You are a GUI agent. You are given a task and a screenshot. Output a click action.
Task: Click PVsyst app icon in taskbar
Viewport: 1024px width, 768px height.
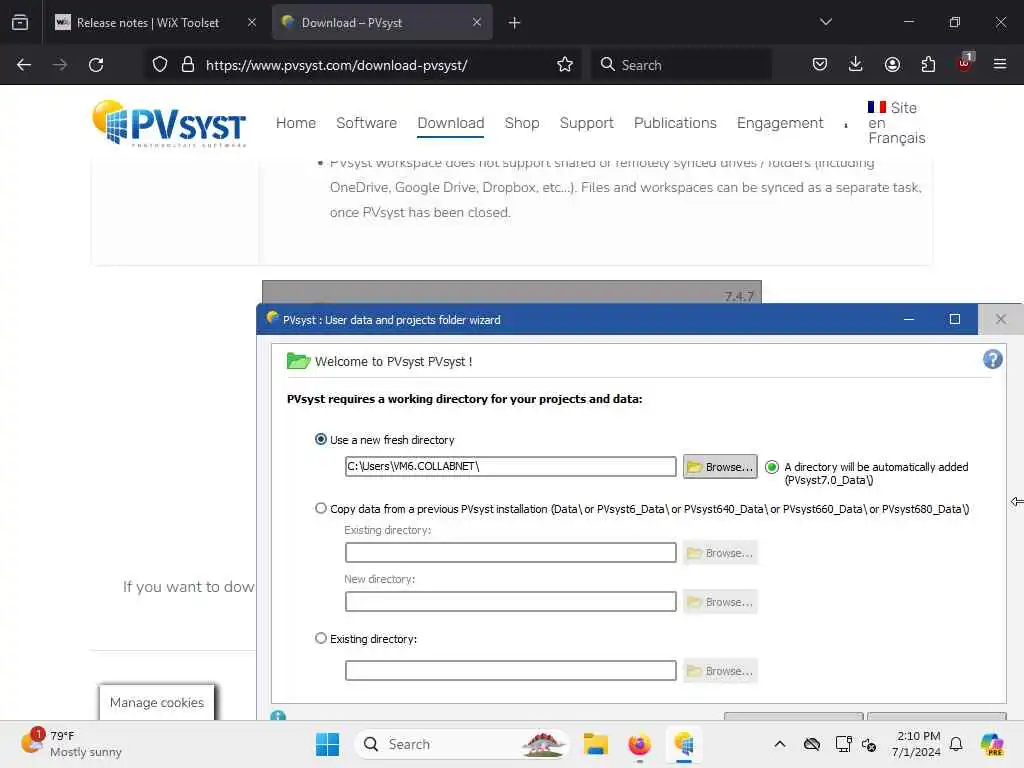click(x=684, y=744)
